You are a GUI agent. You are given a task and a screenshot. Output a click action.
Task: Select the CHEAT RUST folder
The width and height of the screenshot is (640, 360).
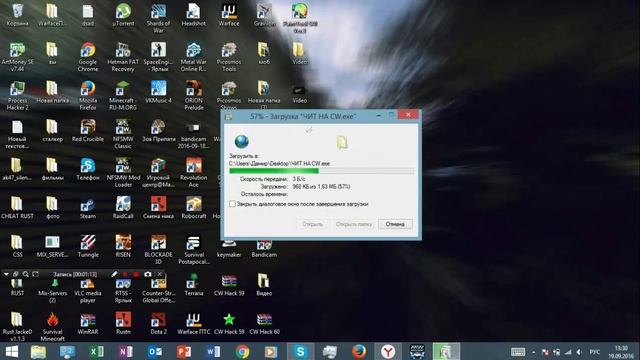(x=17, y=208)
